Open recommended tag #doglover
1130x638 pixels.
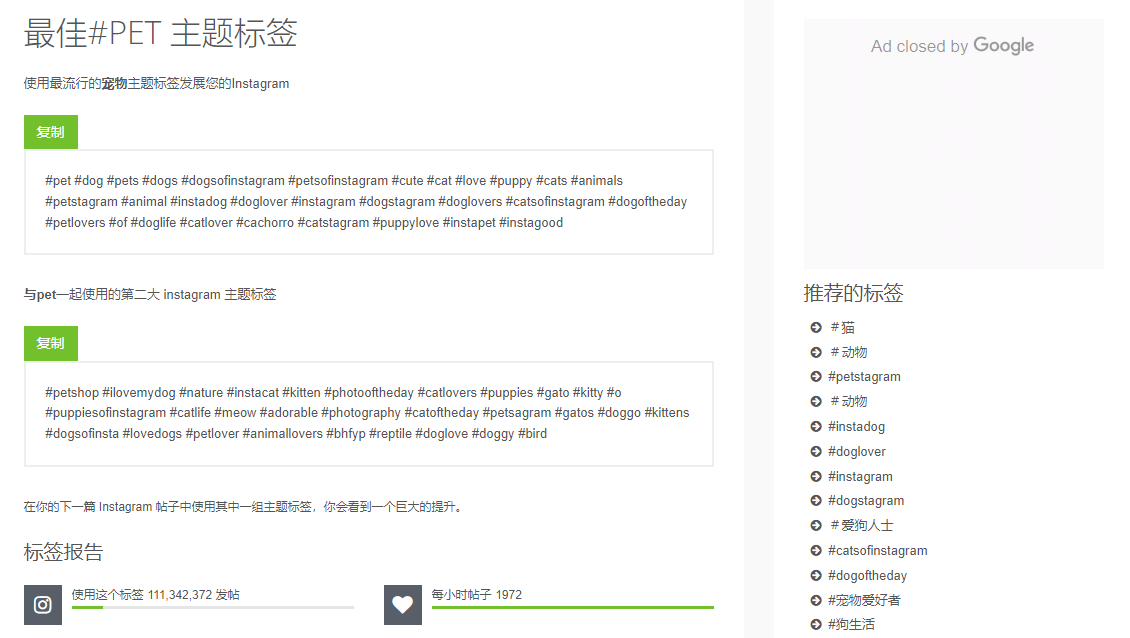(x=857, y=451)
